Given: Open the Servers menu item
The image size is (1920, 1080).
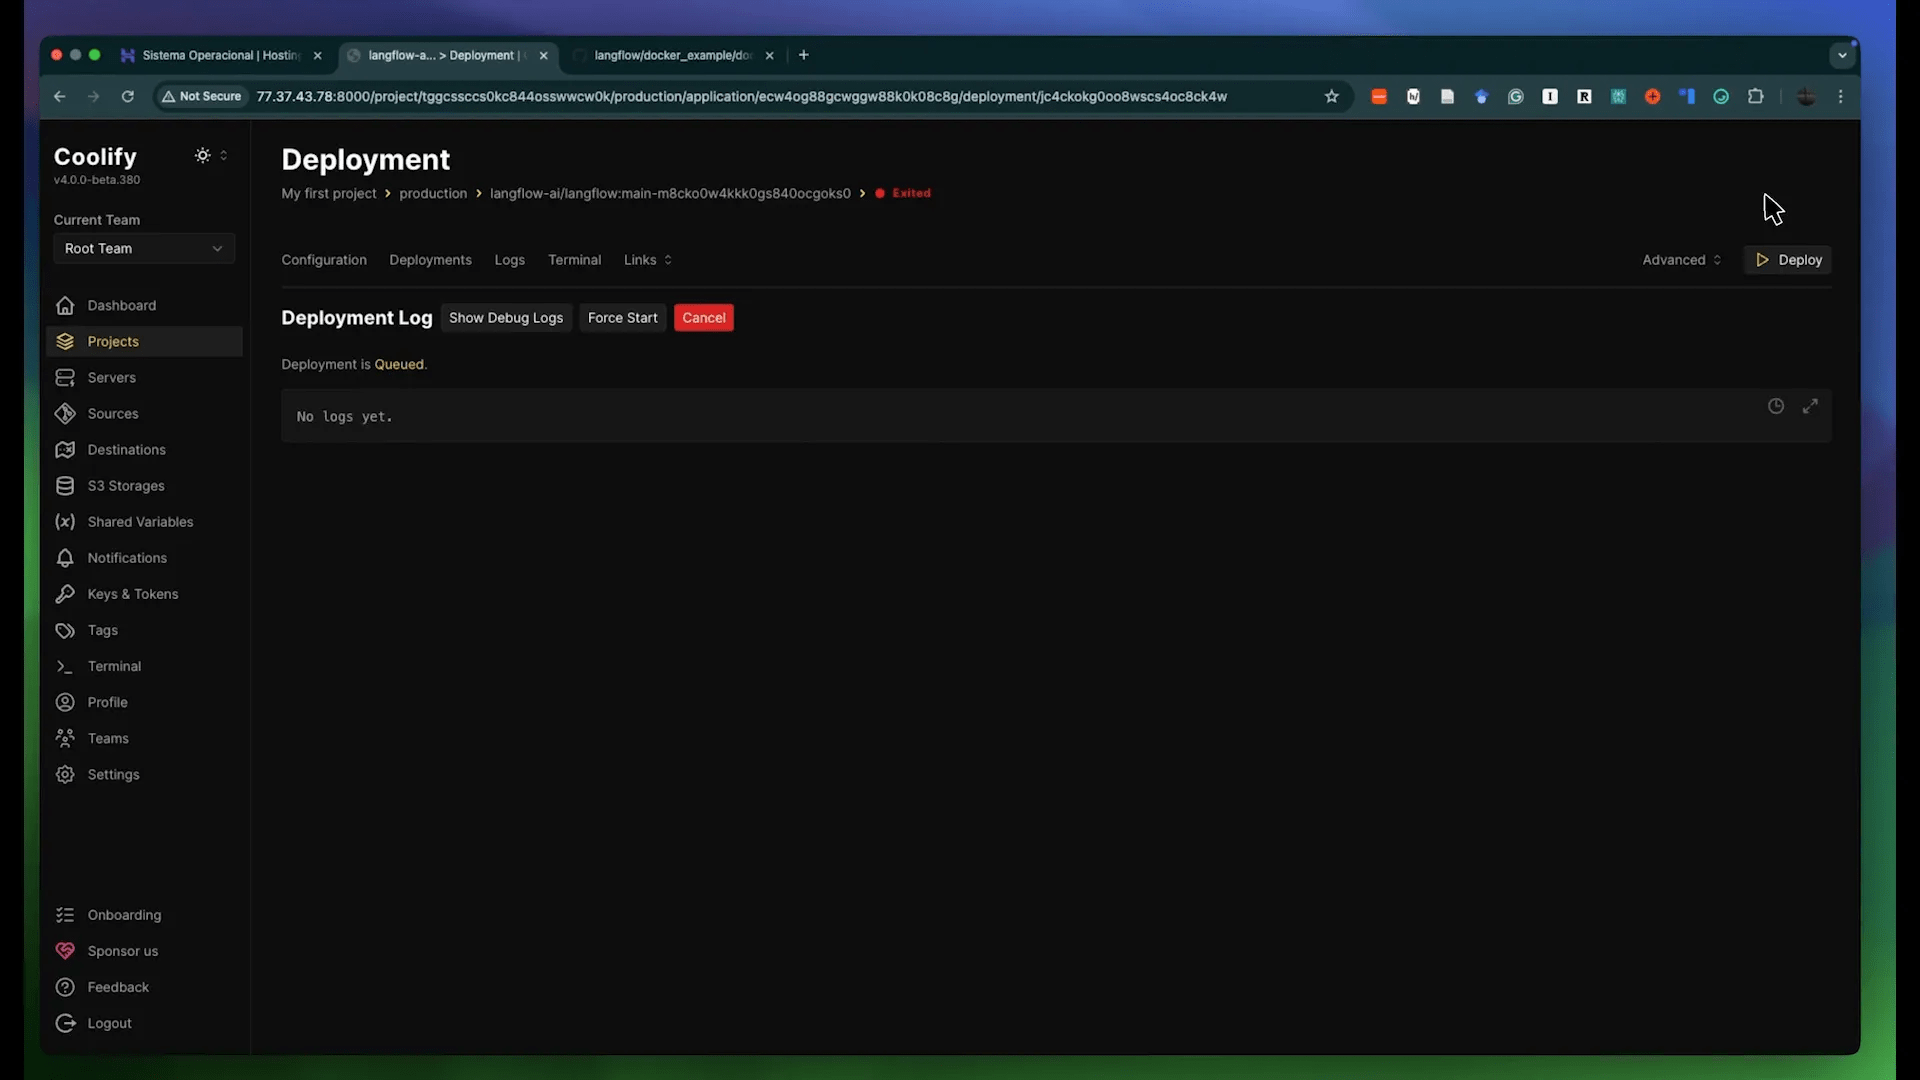Looking at the screenshot, I should click(x=144, y=377).
